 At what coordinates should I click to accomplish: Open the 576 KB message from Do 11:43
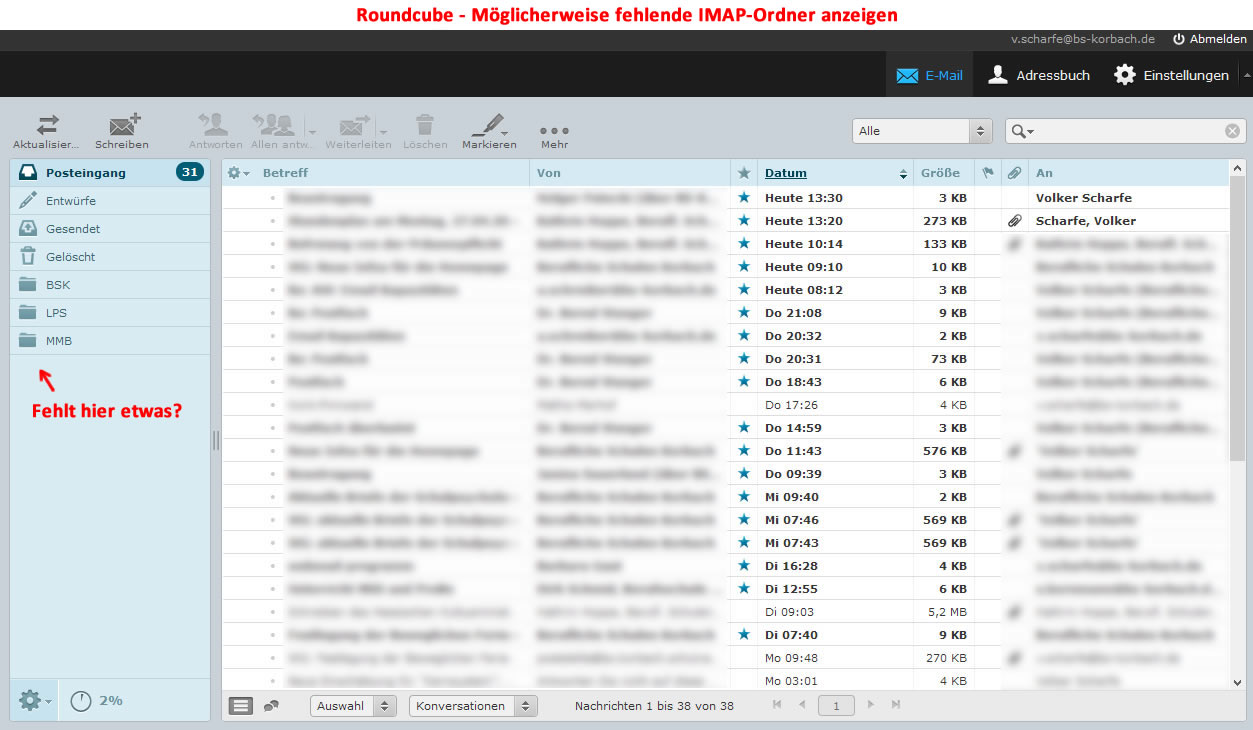(x=725, y=451)
